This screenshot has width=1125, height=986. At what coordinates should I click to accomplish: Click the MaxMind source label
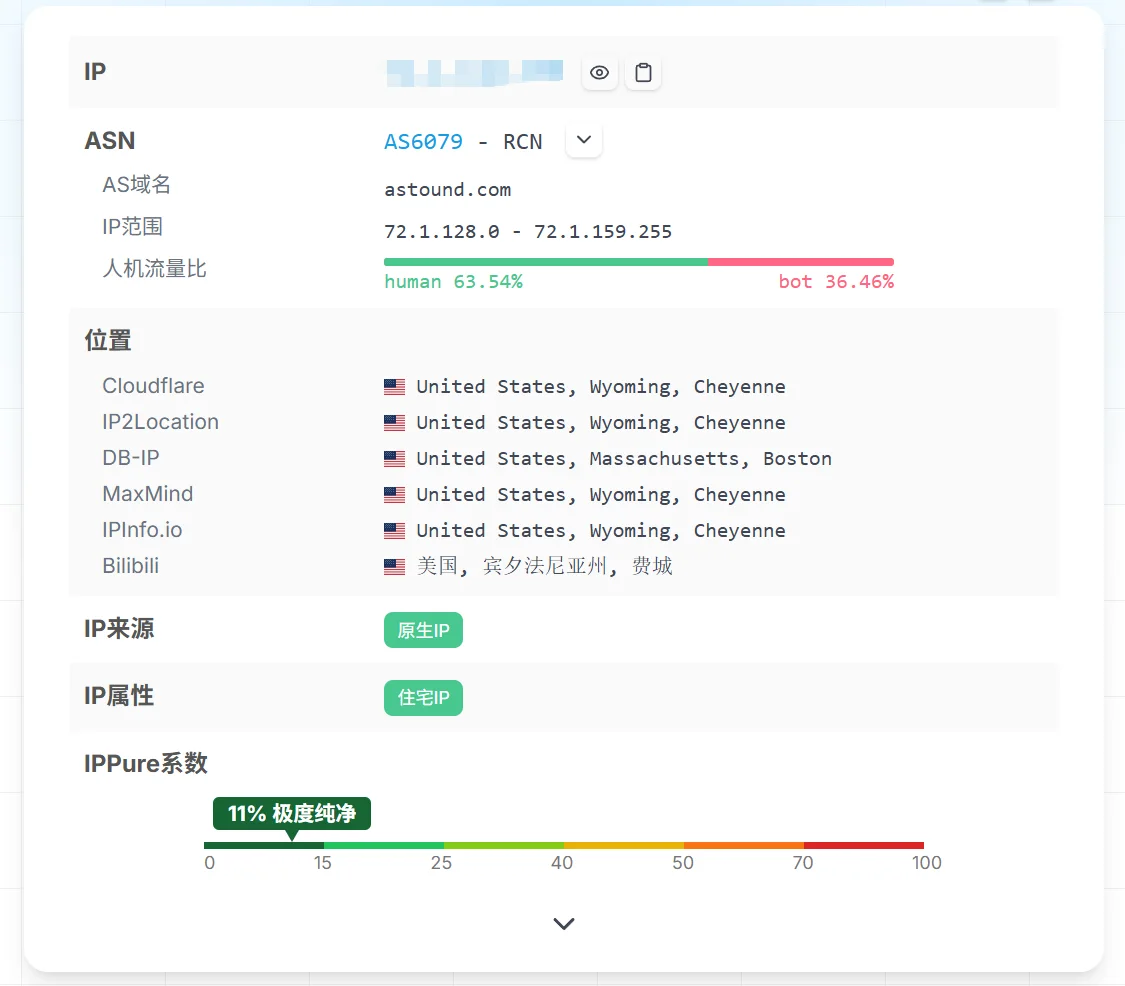coord(148,494)
